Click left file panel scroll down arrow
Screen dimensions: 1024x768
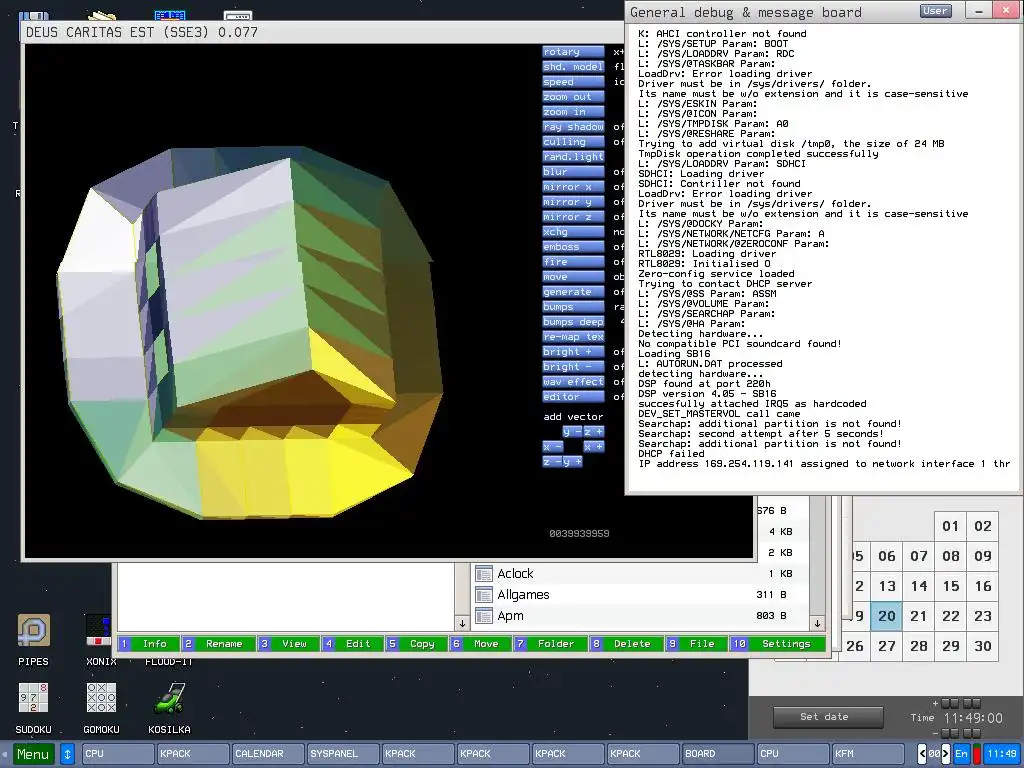click(462, 623)
